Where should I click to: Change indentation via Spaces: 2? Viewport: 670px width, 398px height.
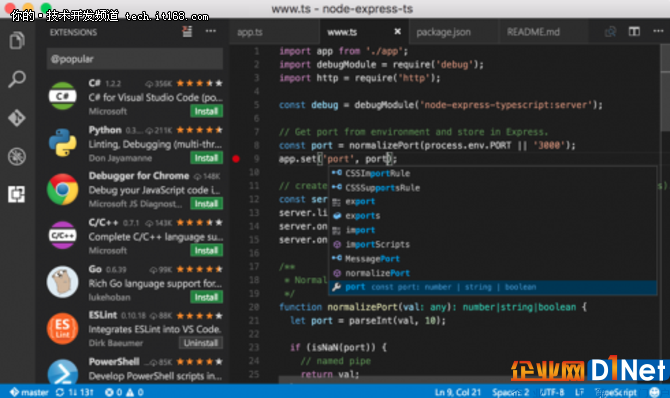(511, 392)
